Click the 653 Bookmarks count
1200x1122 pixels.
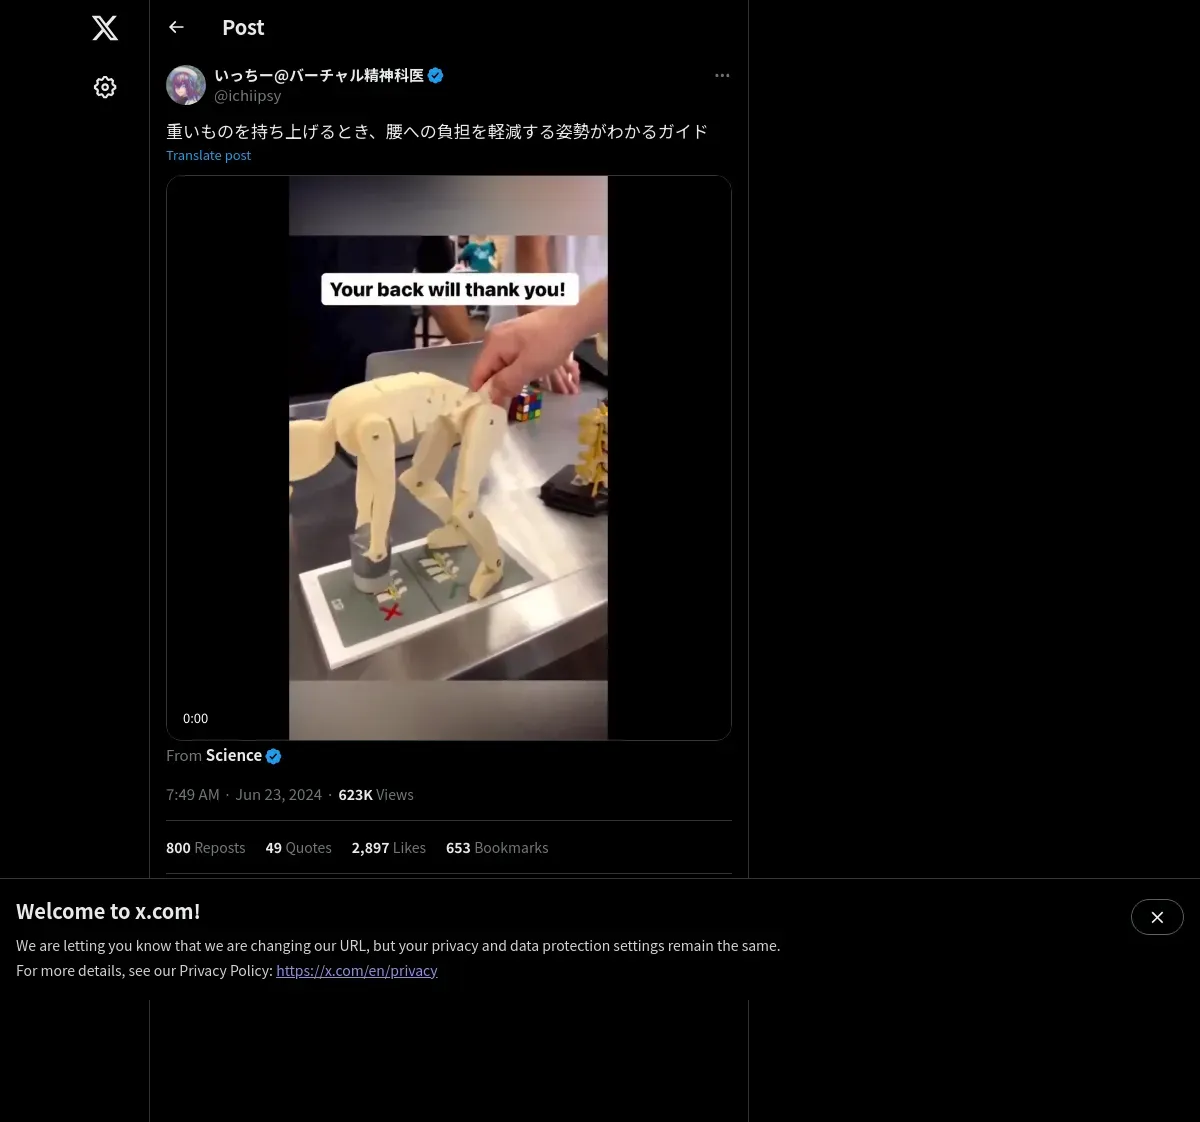(x=497, y=847)
